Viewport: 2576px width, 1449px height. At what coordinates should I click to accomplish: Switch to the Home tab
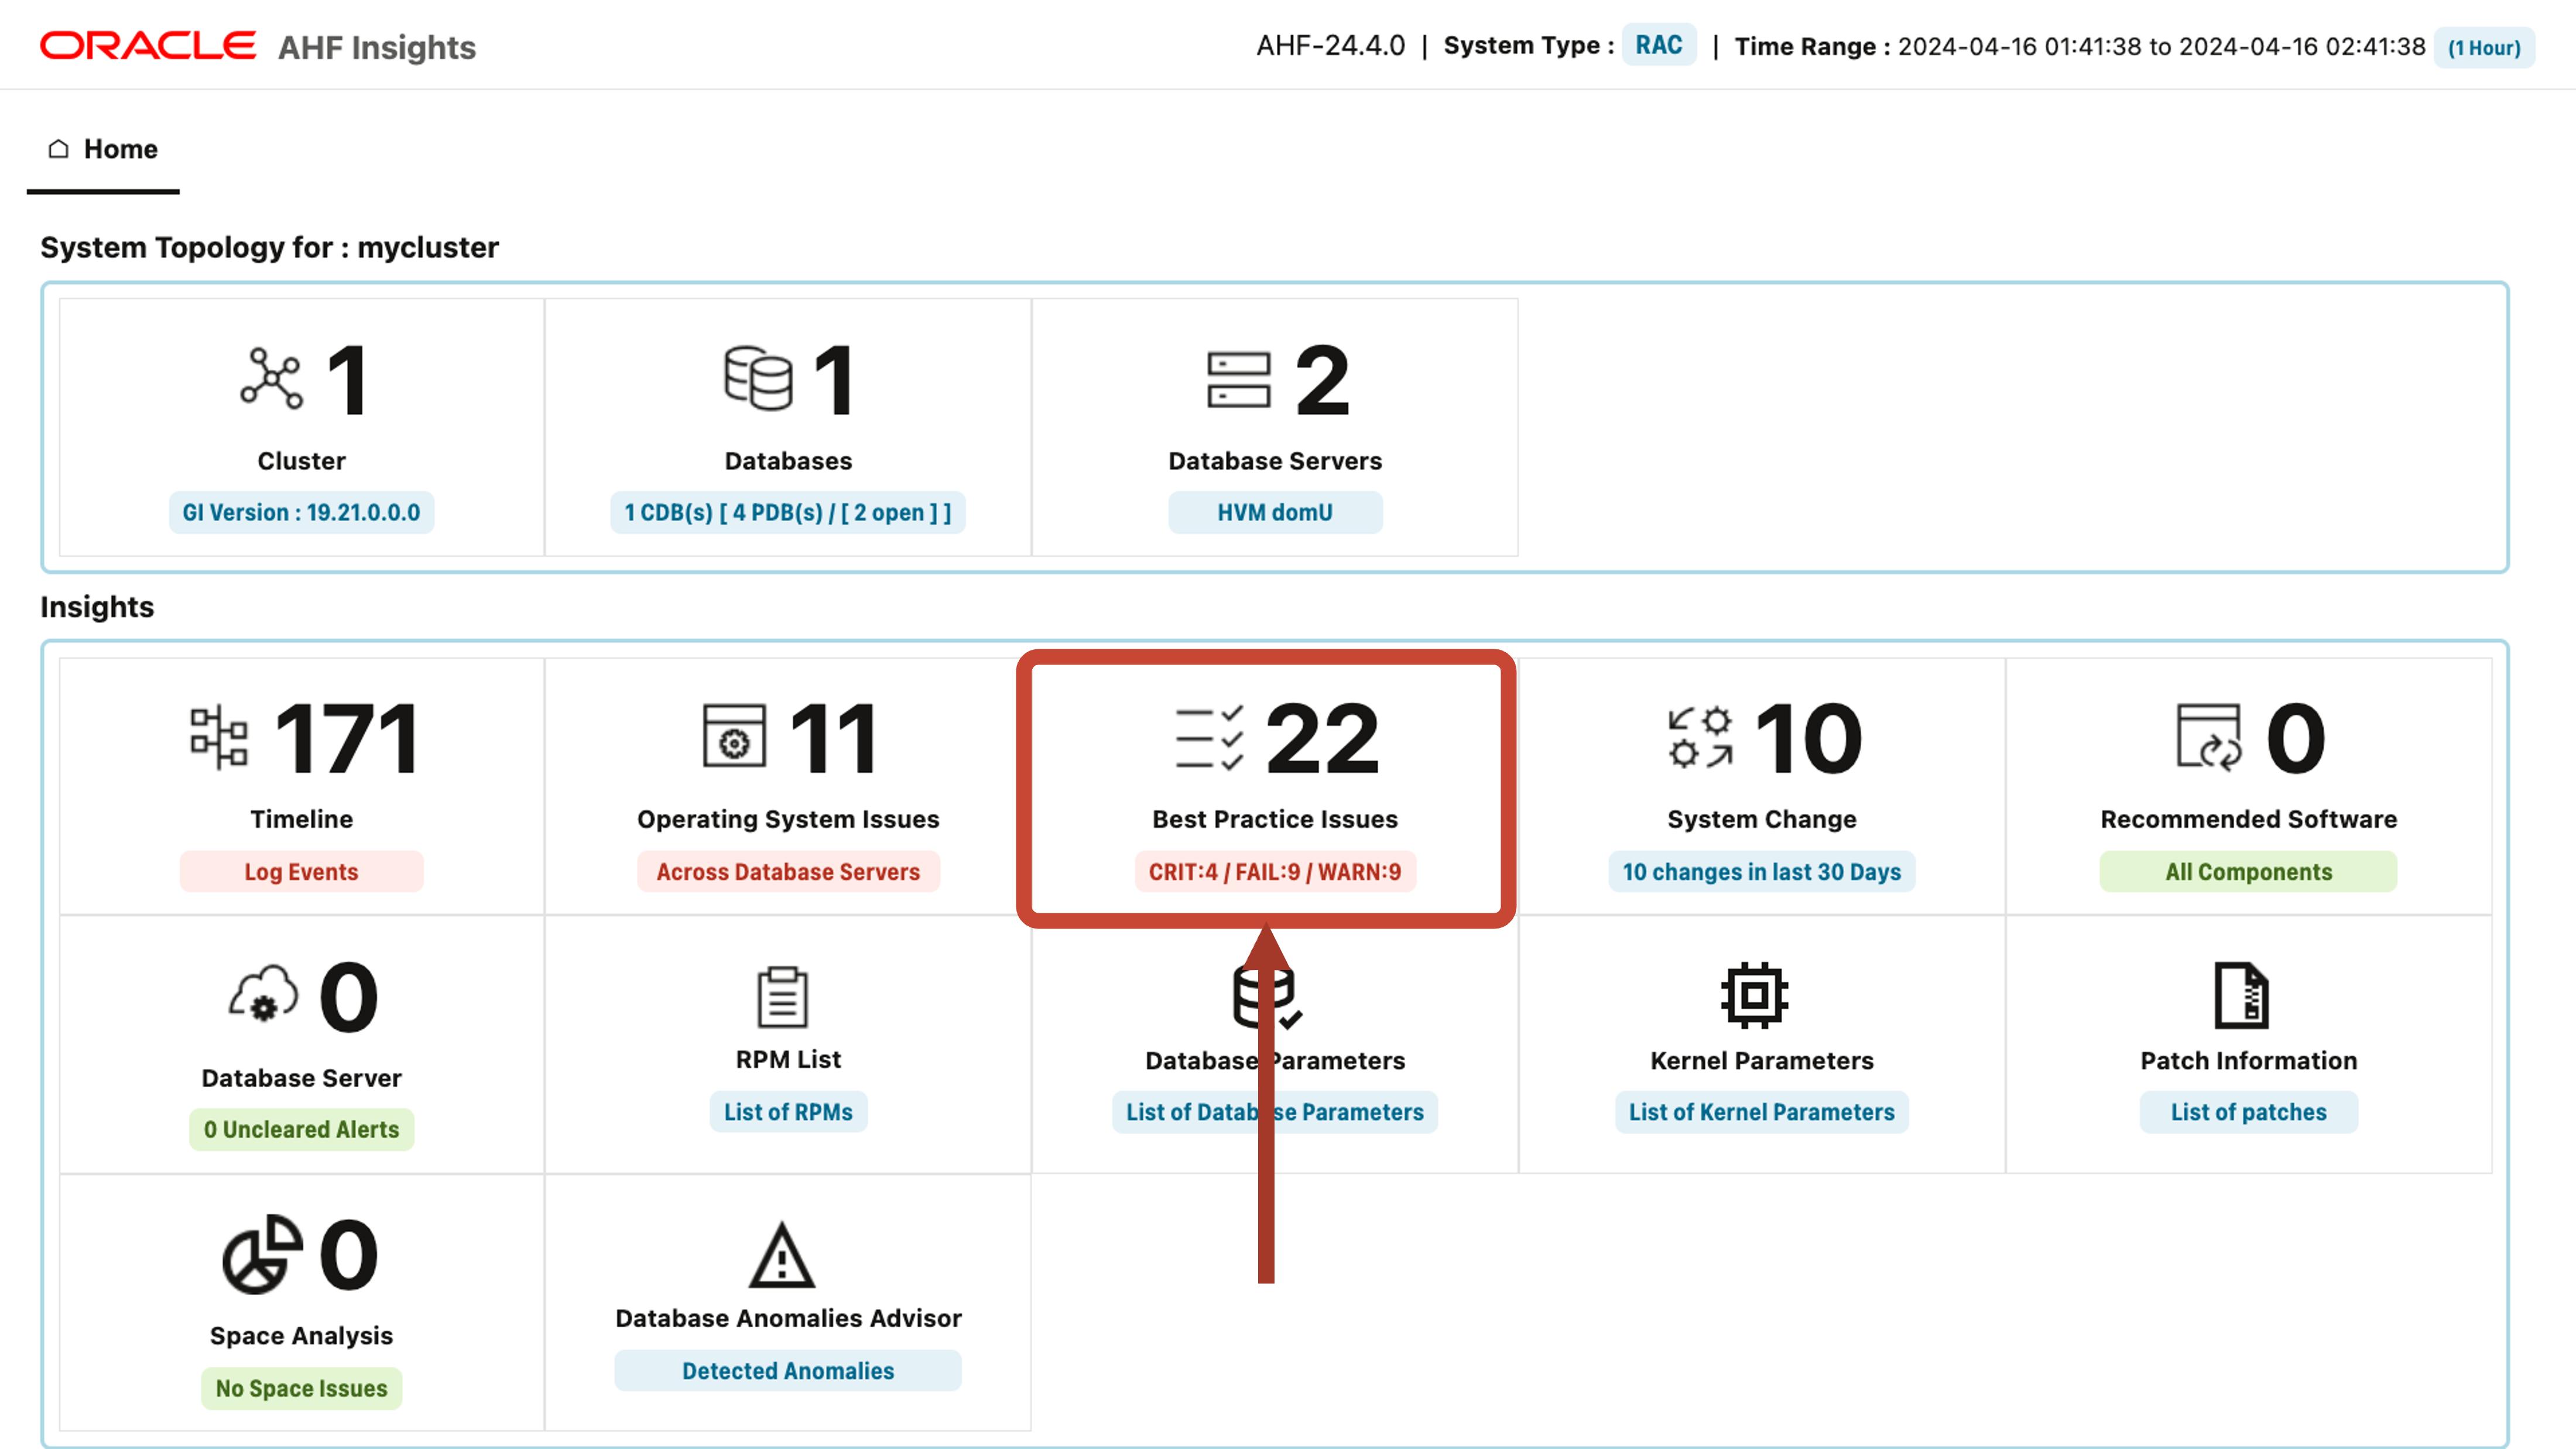point(103,148)
